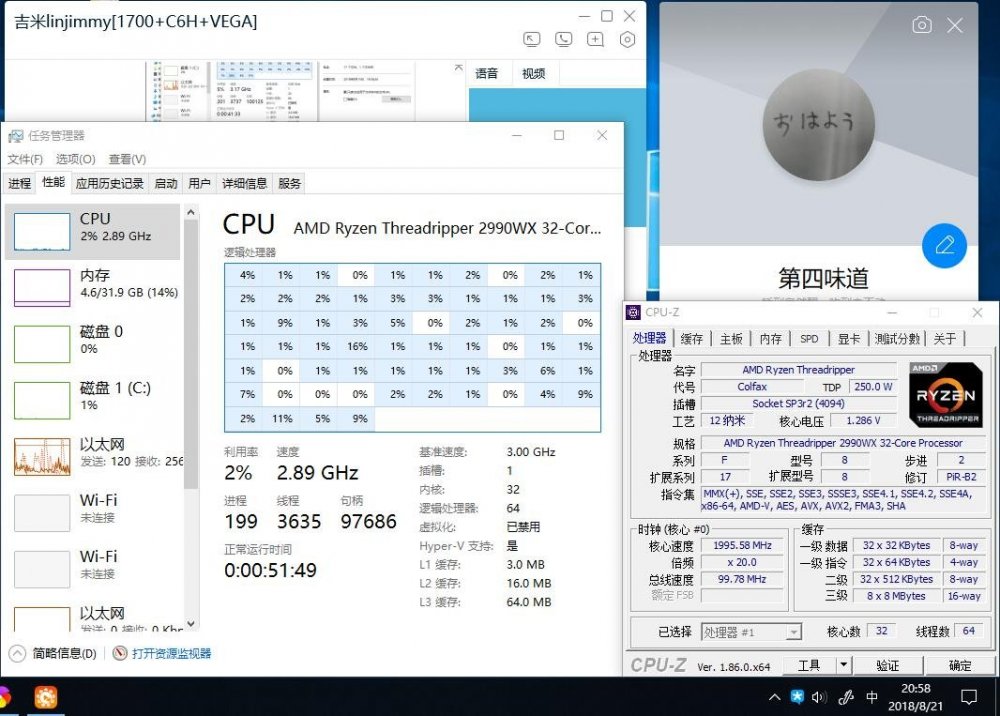Open the 服务 tab in Task Manager
The width and height of the screenshot is (1000, 716).
coord(289,184)
